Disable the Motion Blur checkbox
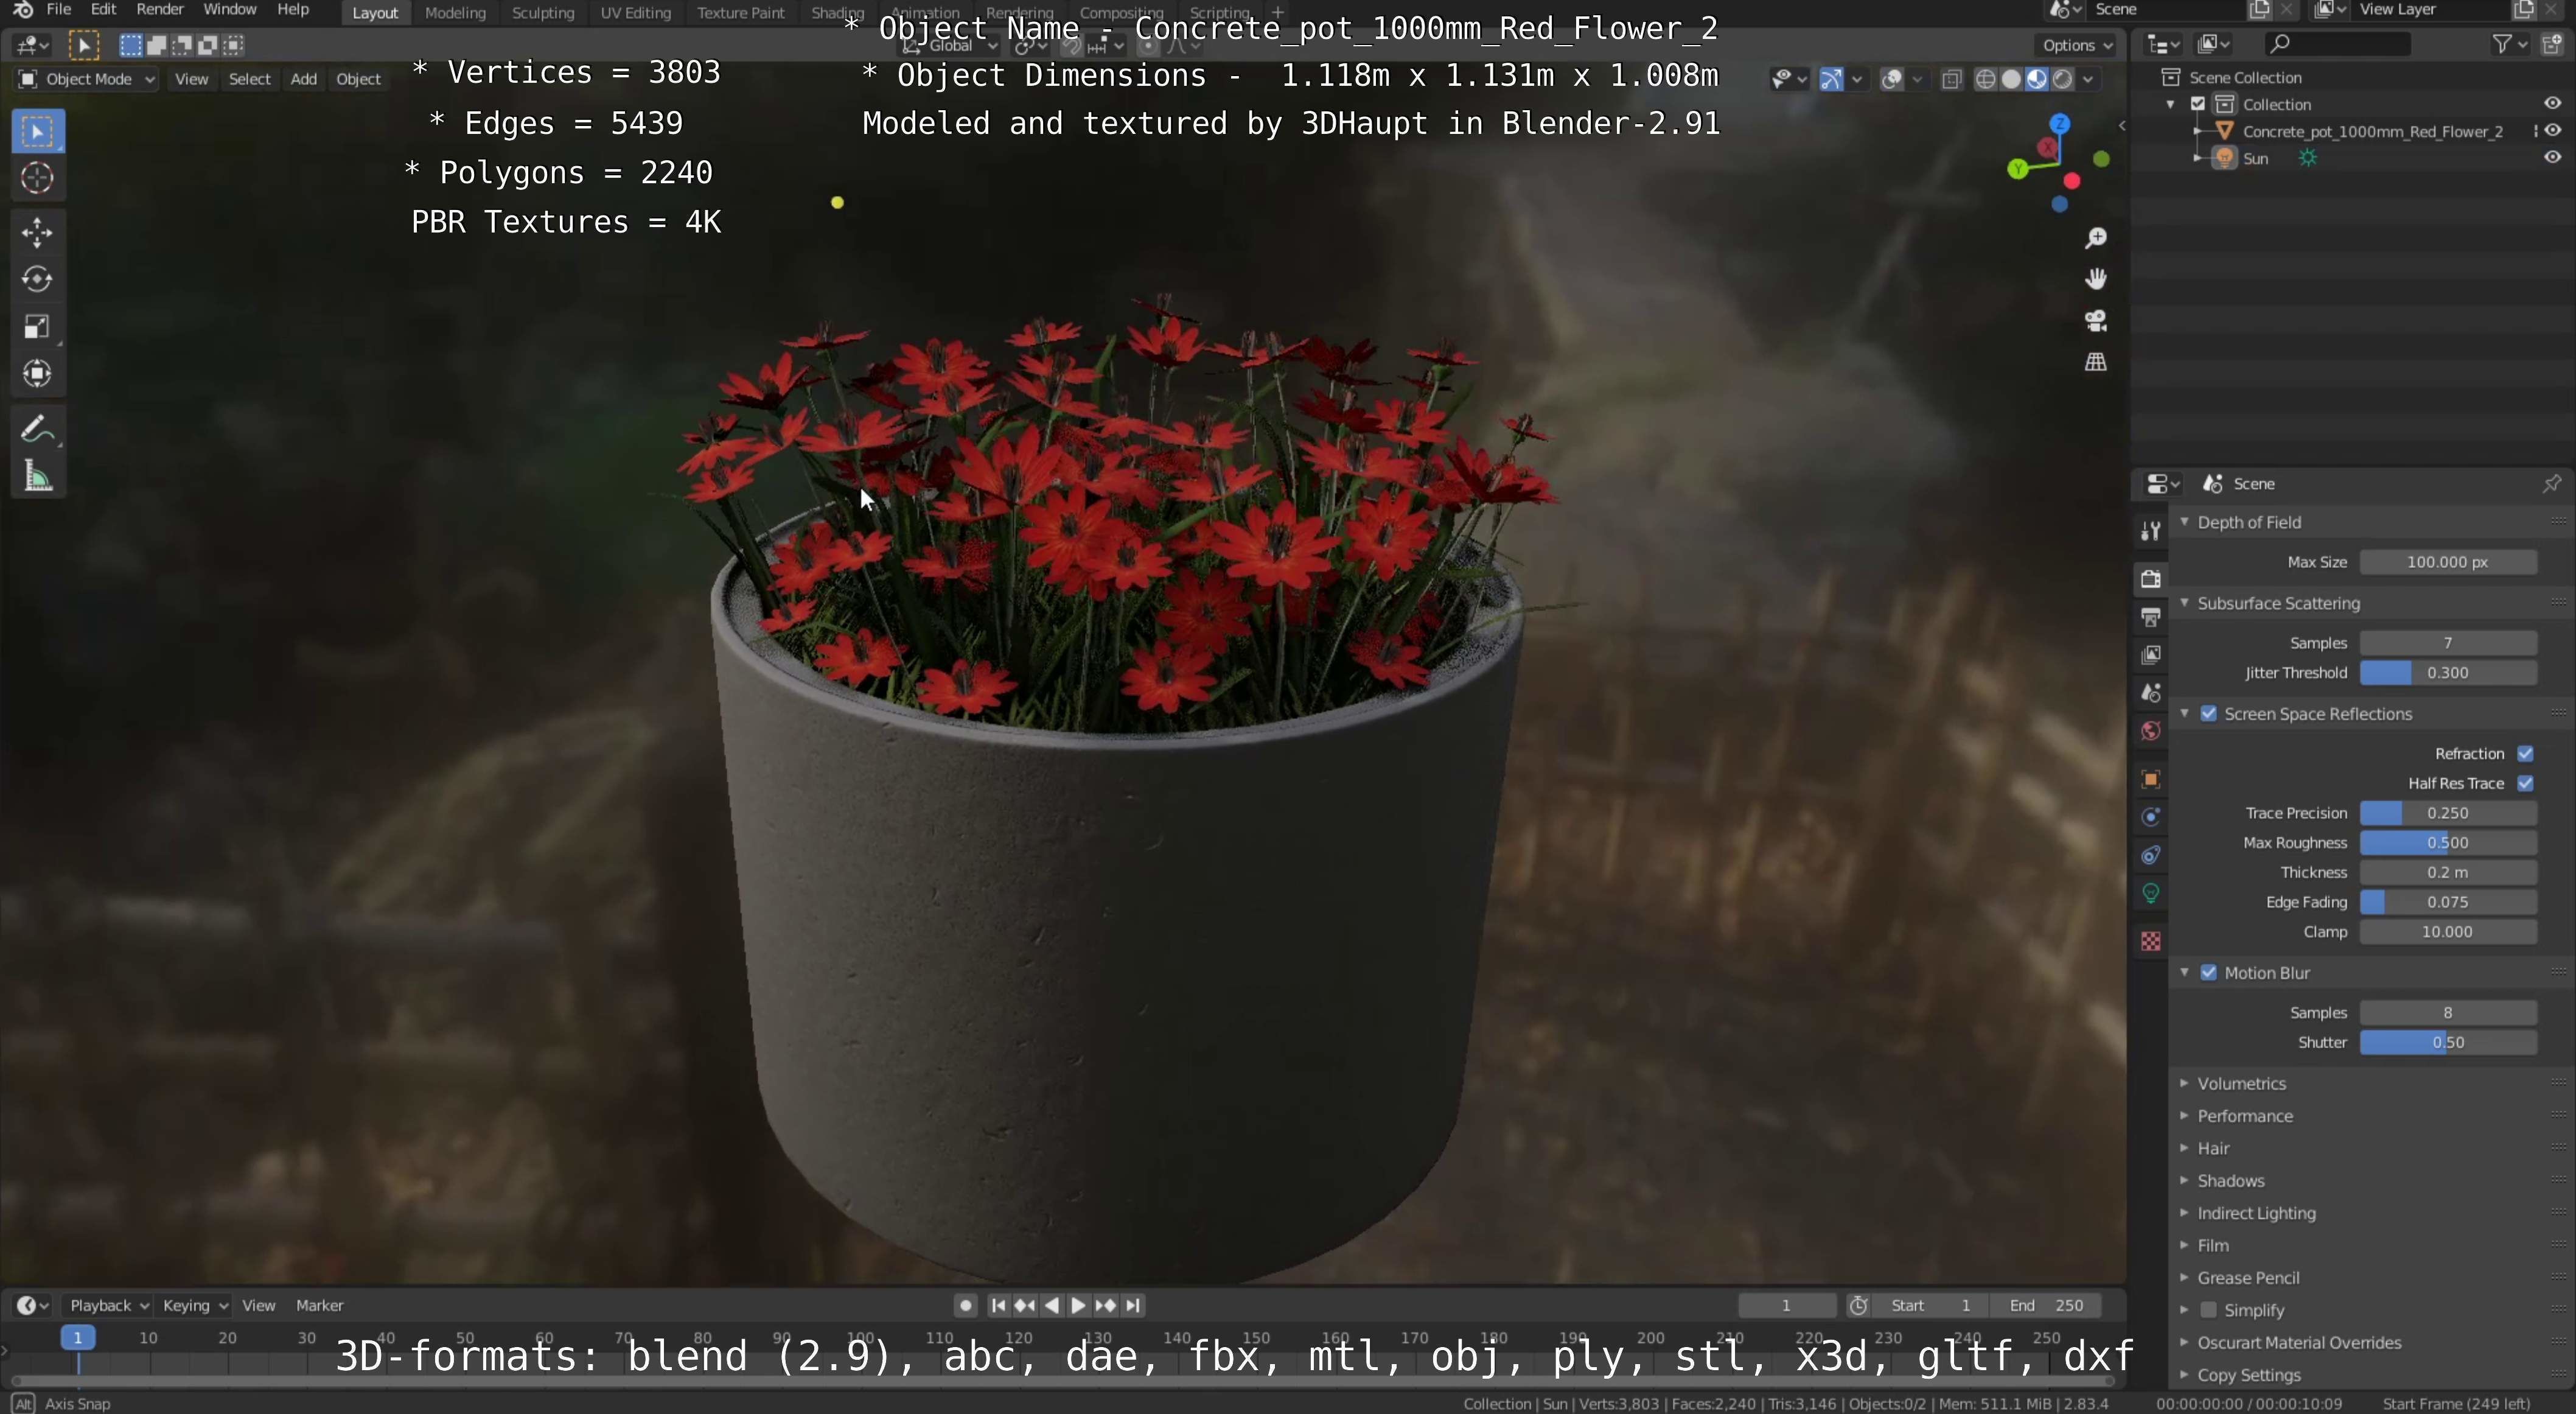Viewport: 2576px width, 1414px height. coord(2209,973)
